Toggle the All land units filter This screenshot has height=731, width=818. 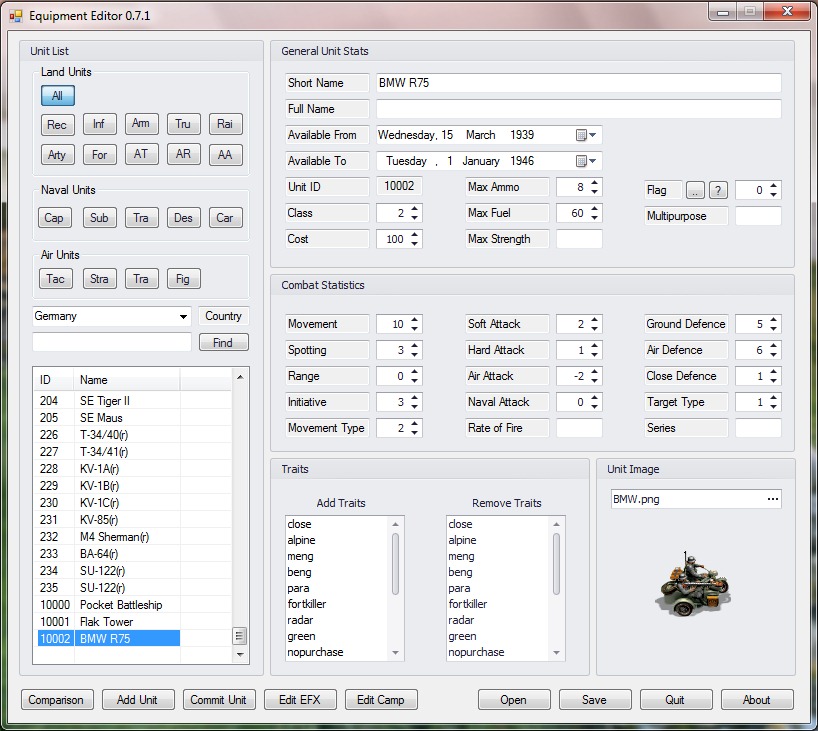click(57, 96)
